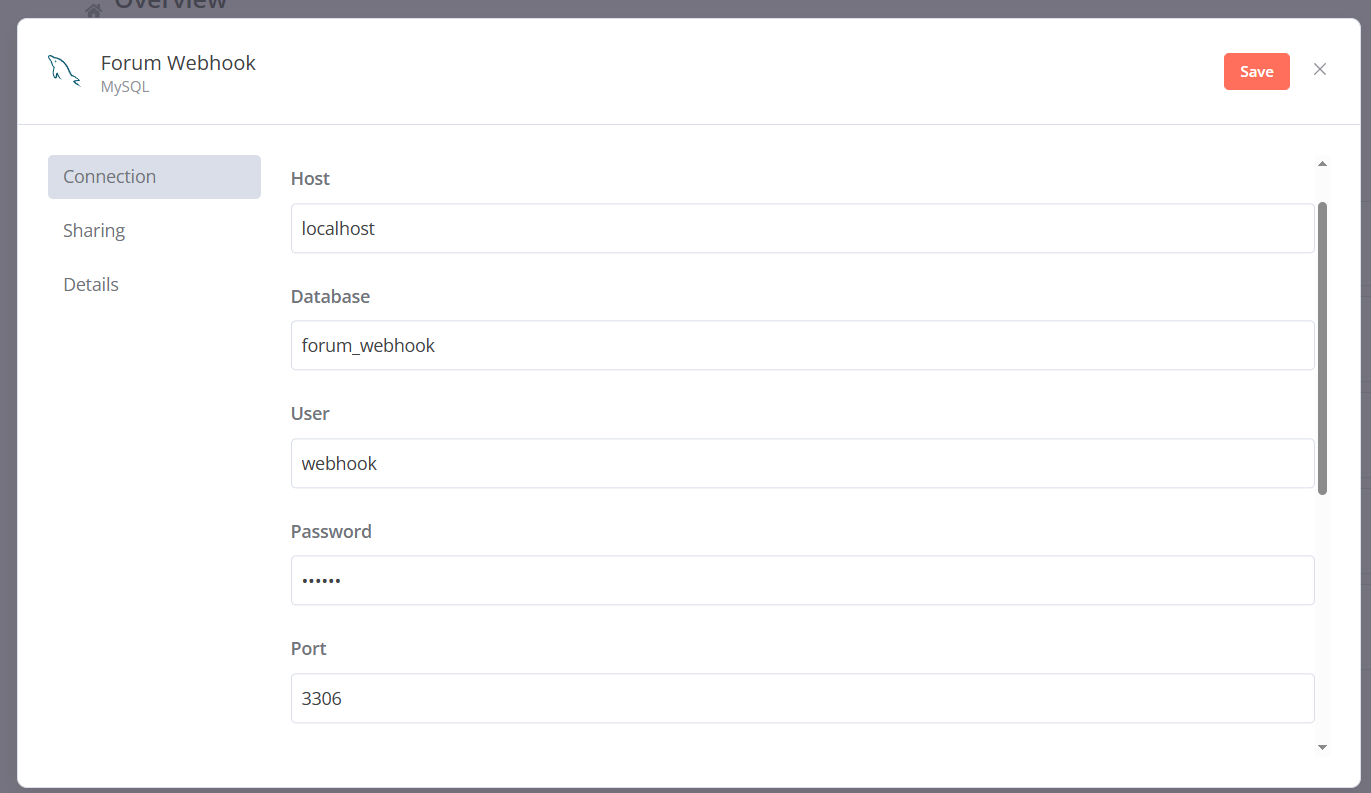Image resolution: width=1371 pixels, height=793 pixels.
Task: Click the vertical scrollbar thumb
Action: pyautogui.click(x=1322, y=348)
